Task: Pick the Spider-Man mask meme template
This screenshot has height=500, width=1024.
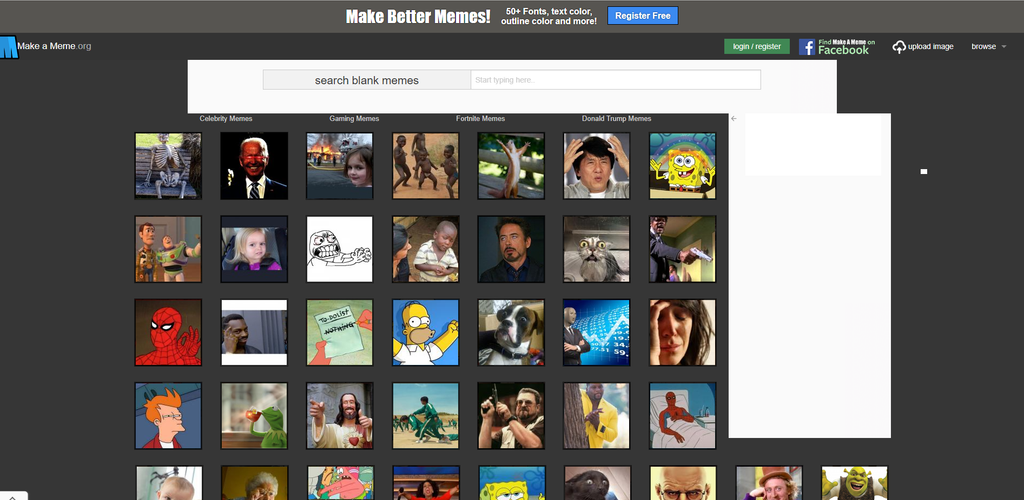Action: pyautogui.click(x=168, y=332)
